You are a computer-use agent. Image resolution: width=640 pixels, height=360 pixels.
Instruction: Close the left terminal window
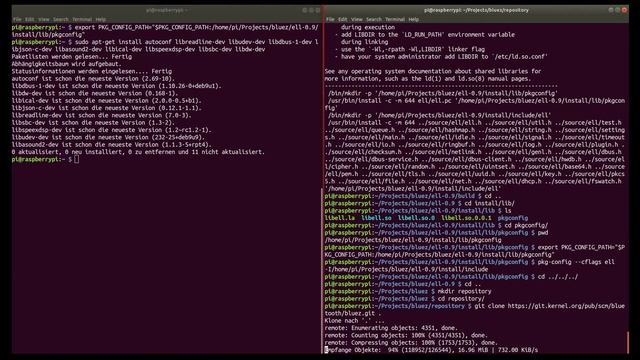318,10
